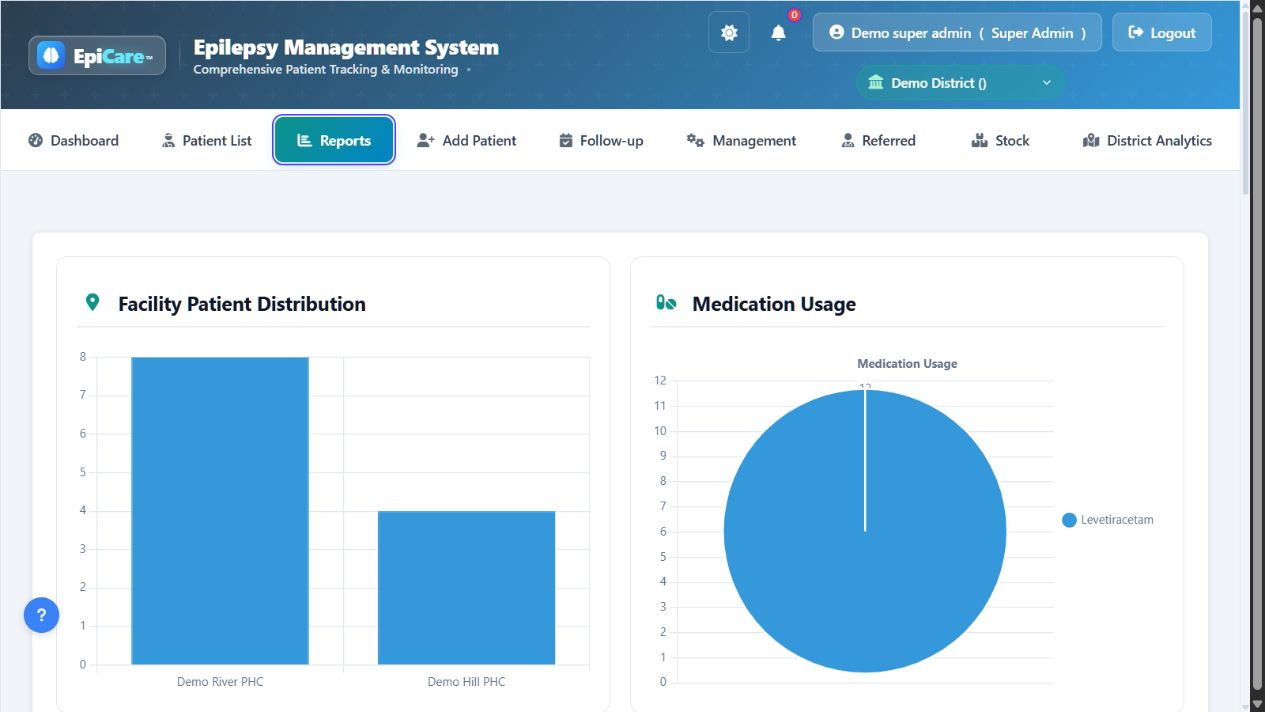Click the scrollbar down arrow
This screenshot has height=712, width=1265.
pos(1258,704)
